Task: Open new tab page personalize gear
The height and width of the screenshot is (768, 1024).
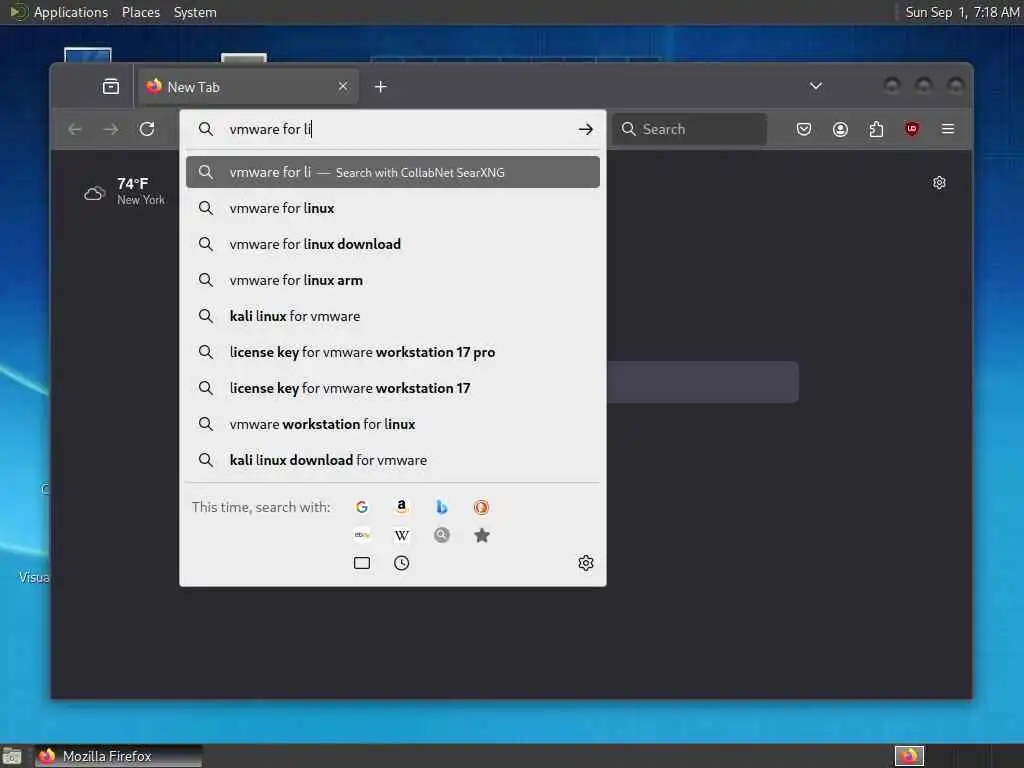Action: [x=939, y=183]
